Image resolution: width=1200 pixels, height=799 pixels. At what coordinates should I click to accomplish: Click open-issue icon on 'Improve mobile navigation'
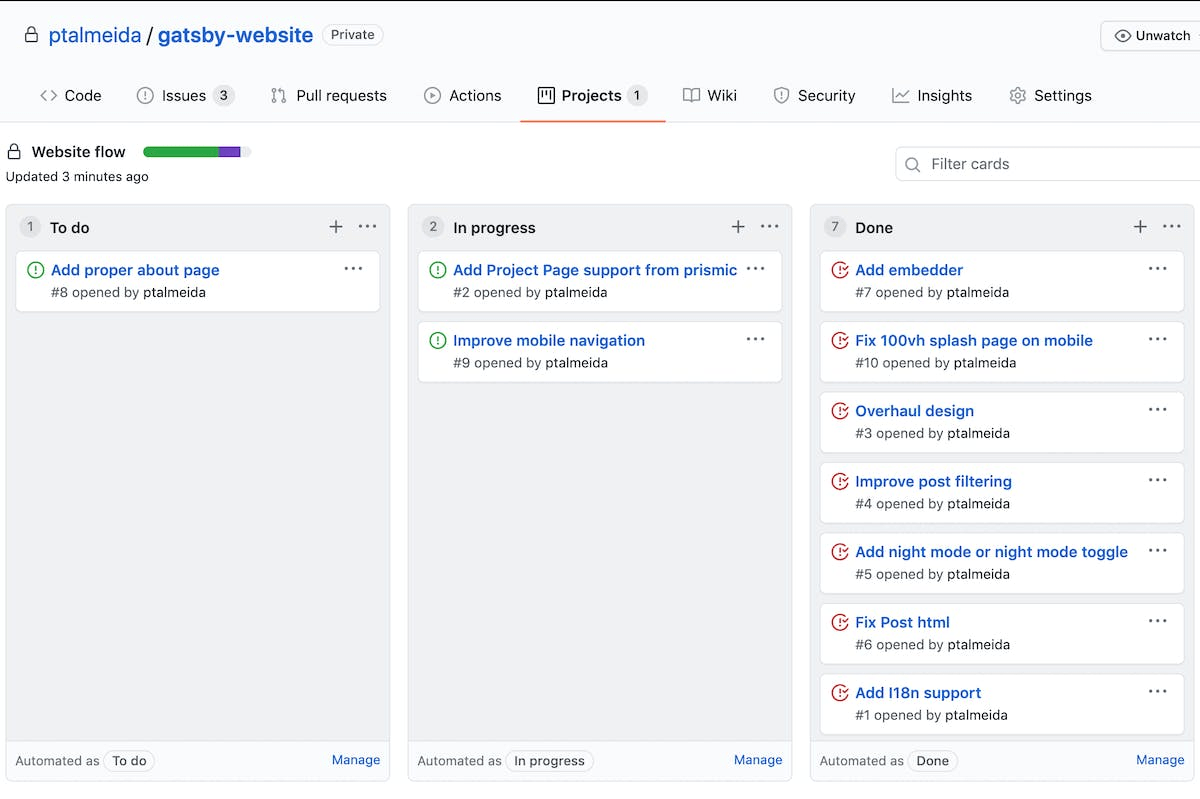pyautogui.click(x=438, y=340)
